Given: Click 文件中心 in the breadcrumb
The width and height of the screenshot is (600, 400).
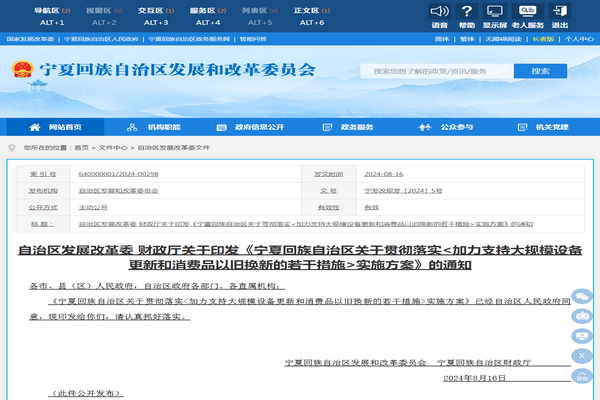Looking at the screenshot, I should click(112, 147).
